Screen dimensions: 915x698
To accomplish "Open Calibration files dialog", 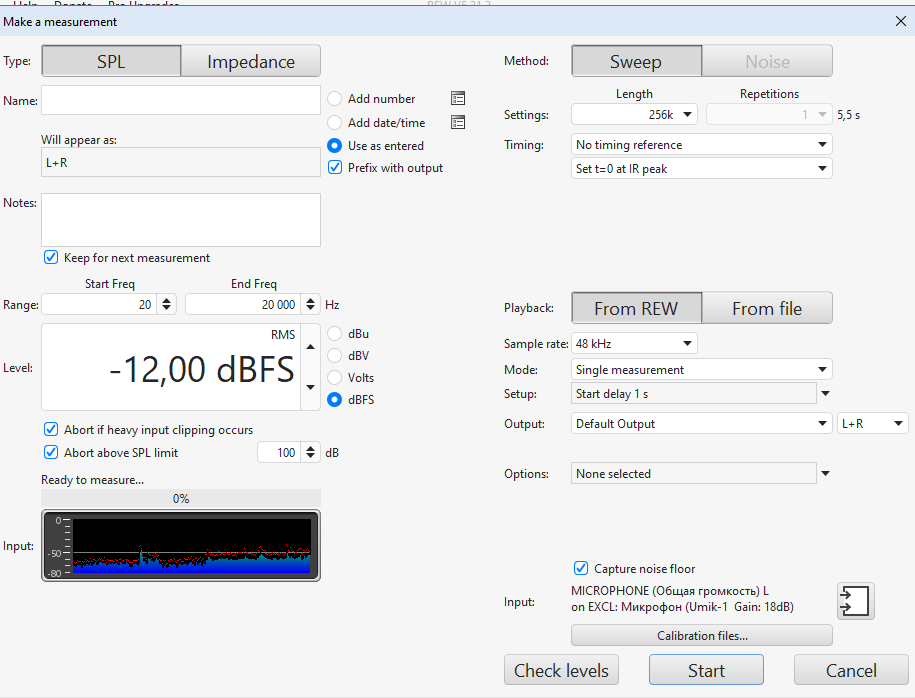I will point(701,636).
